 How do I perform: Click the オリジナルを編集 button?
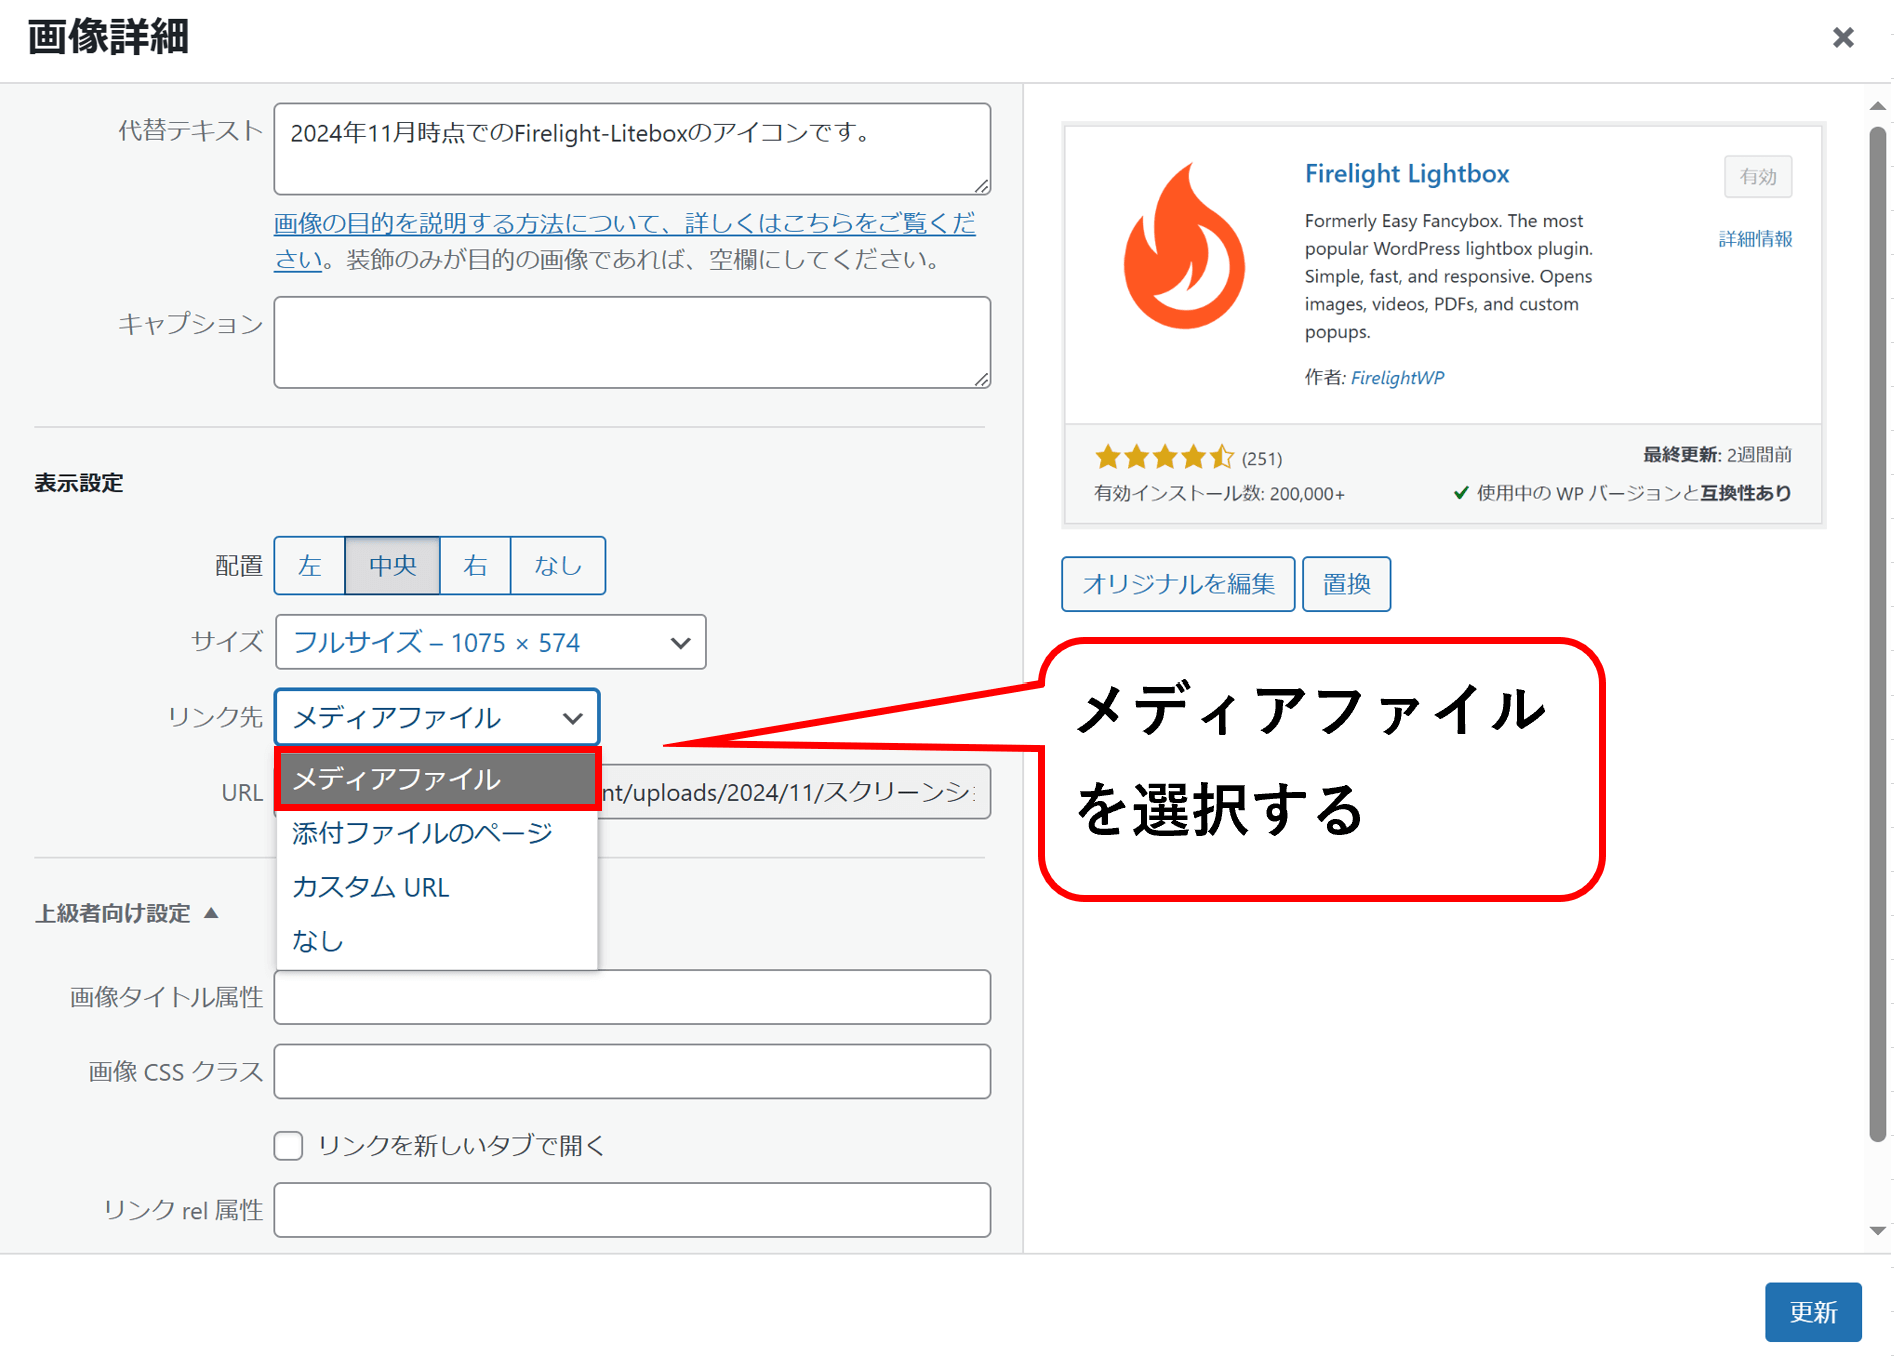coord(1178,584)
